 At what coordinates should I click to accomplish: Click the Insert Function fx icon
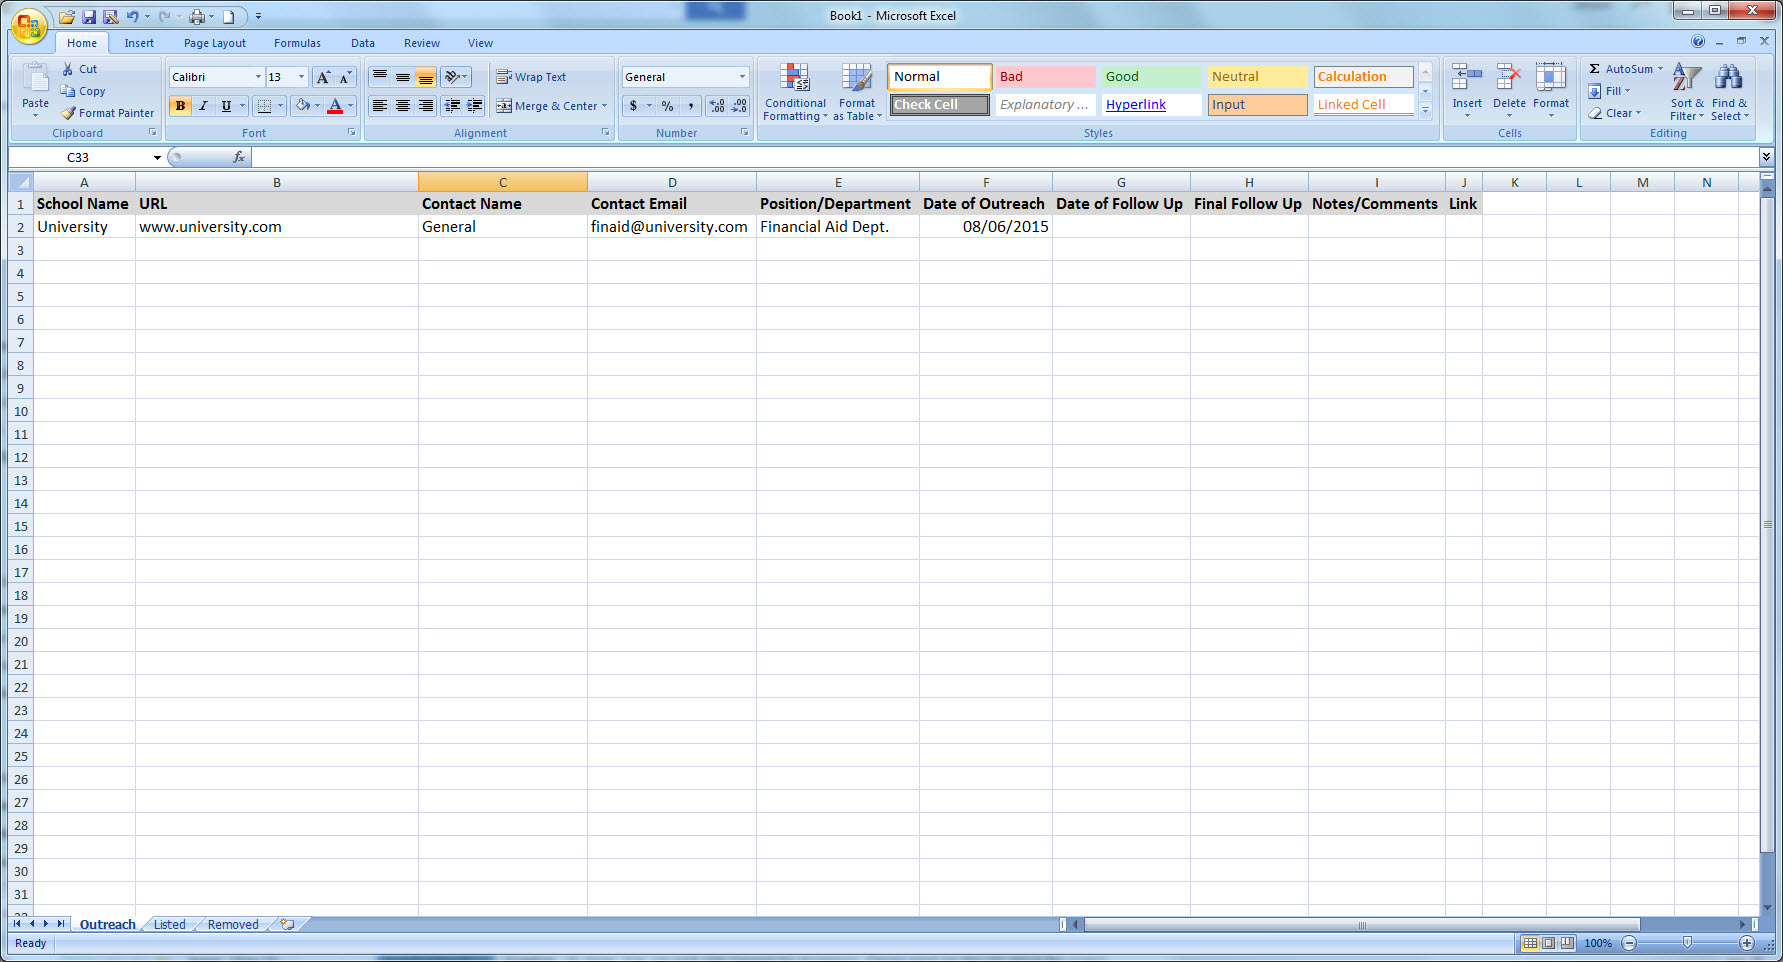coord(239,157)
